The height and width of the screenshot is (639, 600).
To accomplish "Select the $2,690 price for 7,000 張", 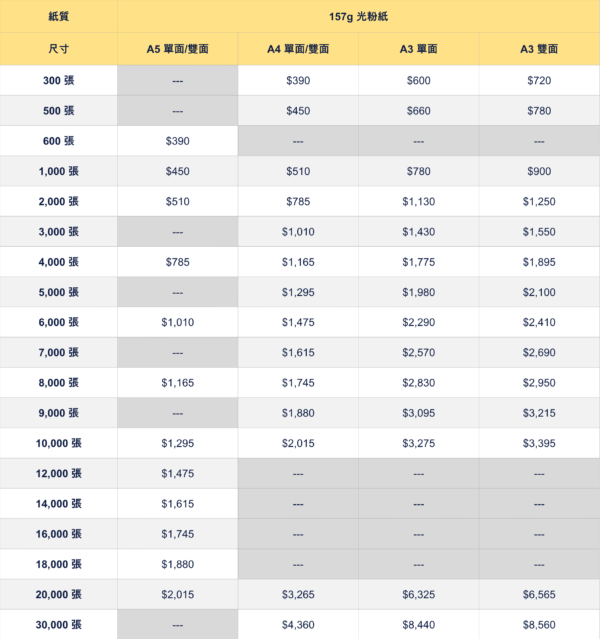I will click(539, 353).
